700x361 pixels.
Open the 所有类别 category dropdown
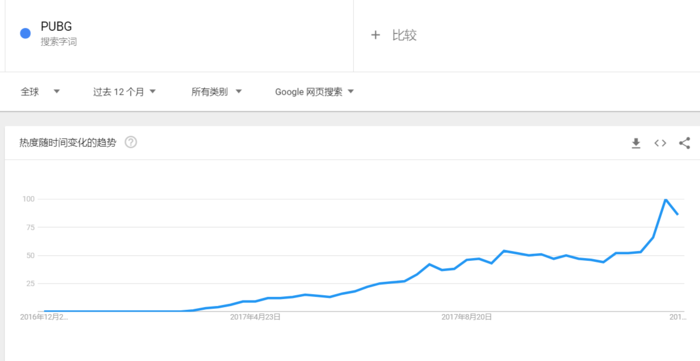click(217, 92)
